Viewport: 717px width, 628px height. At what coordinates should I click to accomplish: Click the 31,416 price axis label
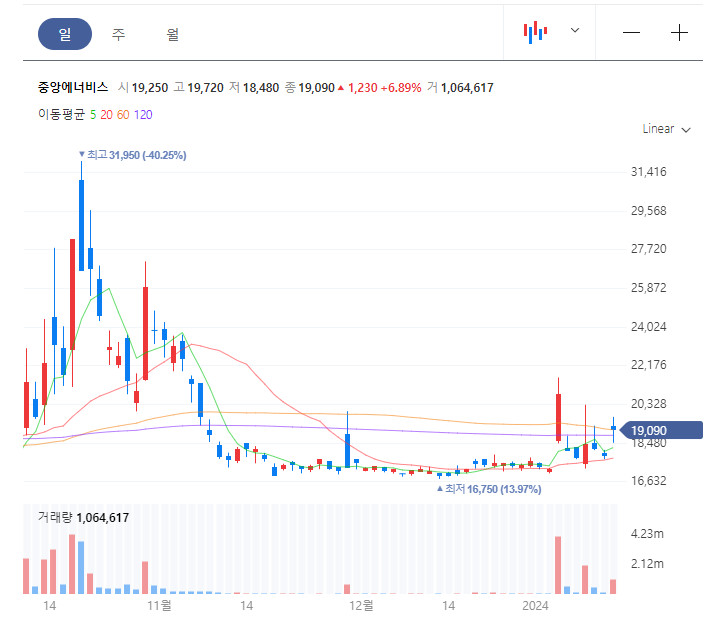[x=648, y=172]
